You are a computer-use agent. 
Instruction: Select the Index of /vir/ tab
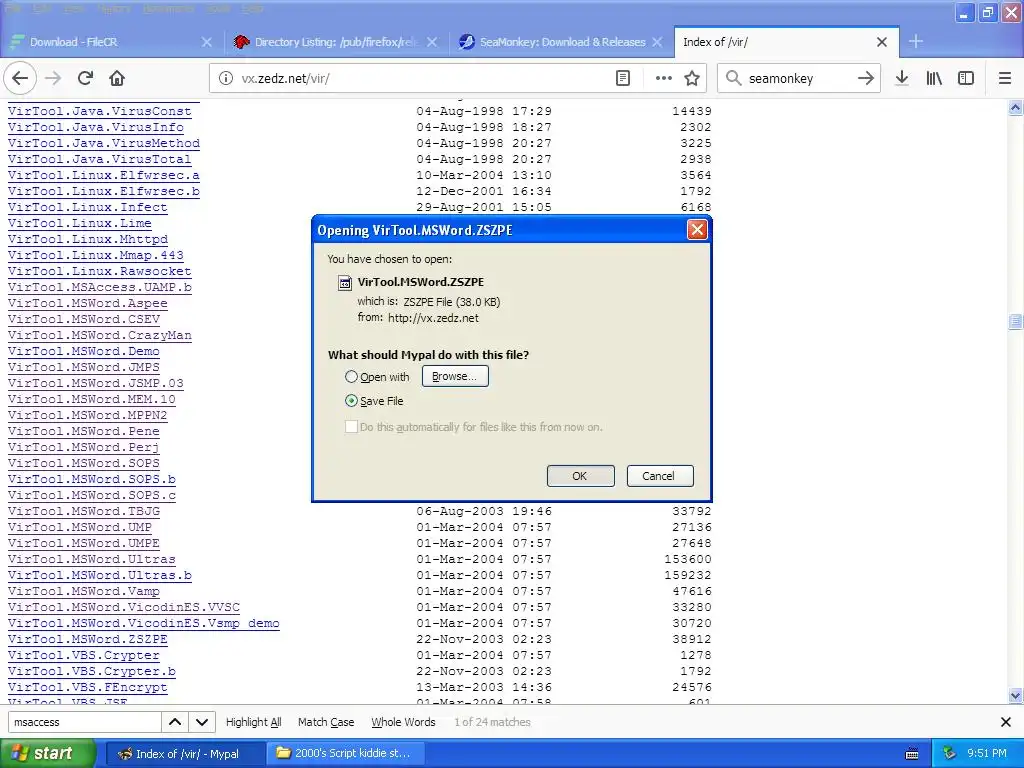tap(786, 42)
